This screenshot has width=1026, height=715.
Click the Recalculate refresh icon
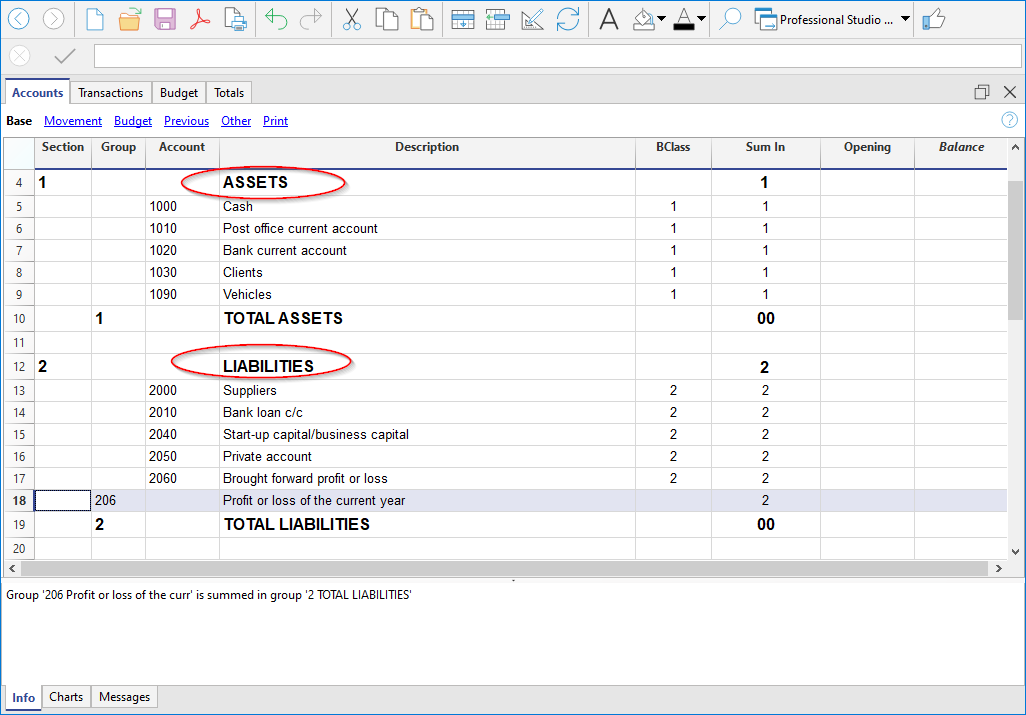pos(568,19)
